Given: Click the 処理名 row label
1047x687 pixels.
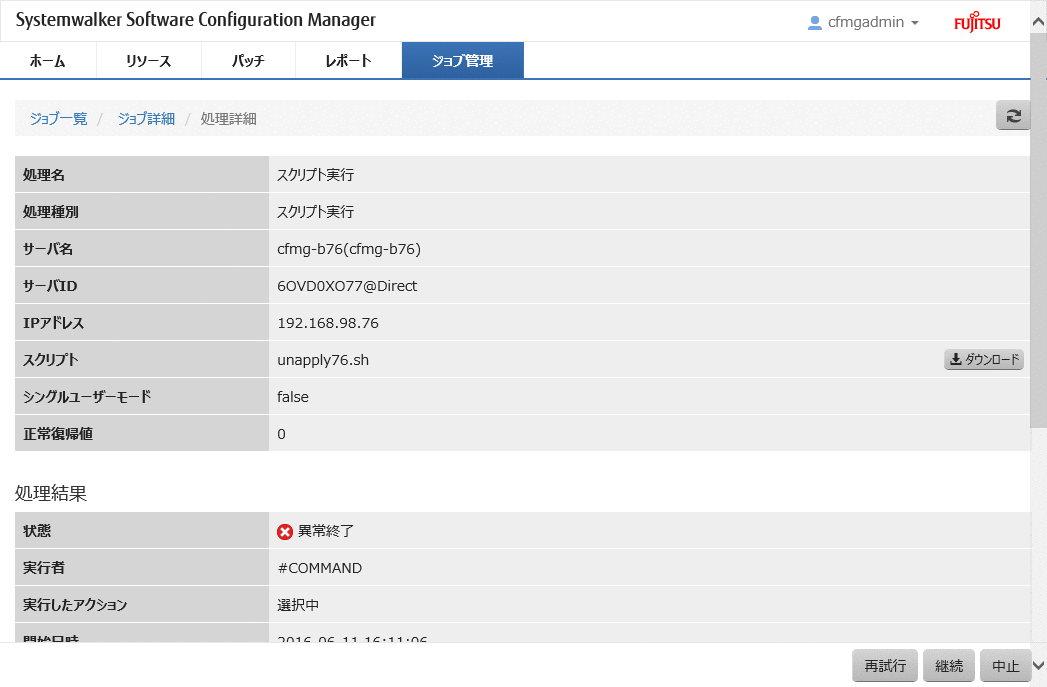Looking at the screenshot, I should (44, 175).
